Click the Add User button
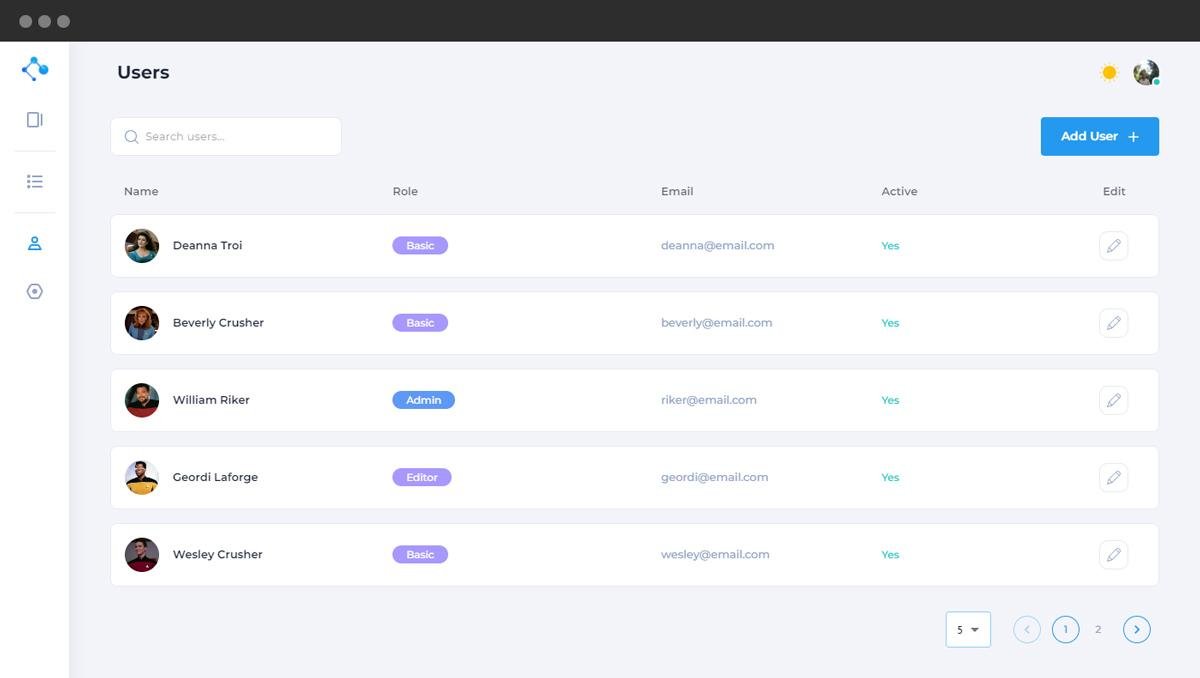Viewport: 1200px width, 678px height. [x=1099, y=137]
